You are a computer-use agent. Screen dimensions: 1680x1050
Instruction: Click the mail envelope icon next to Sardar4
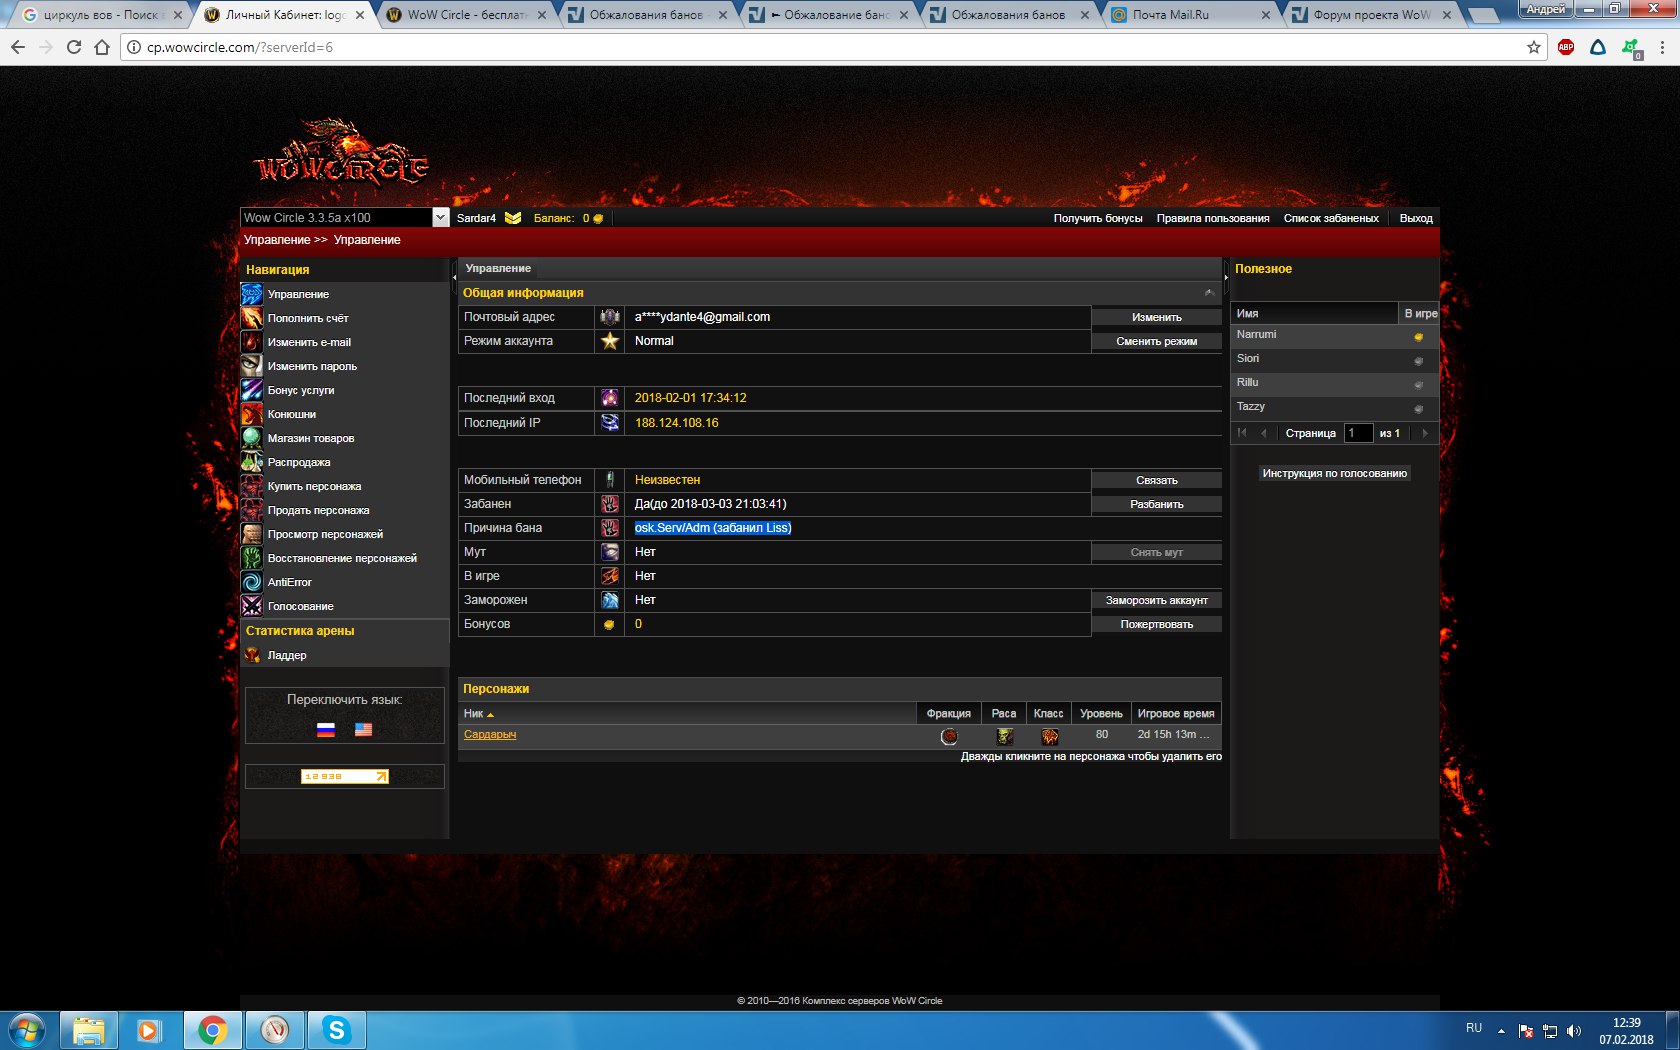point(513,218)
